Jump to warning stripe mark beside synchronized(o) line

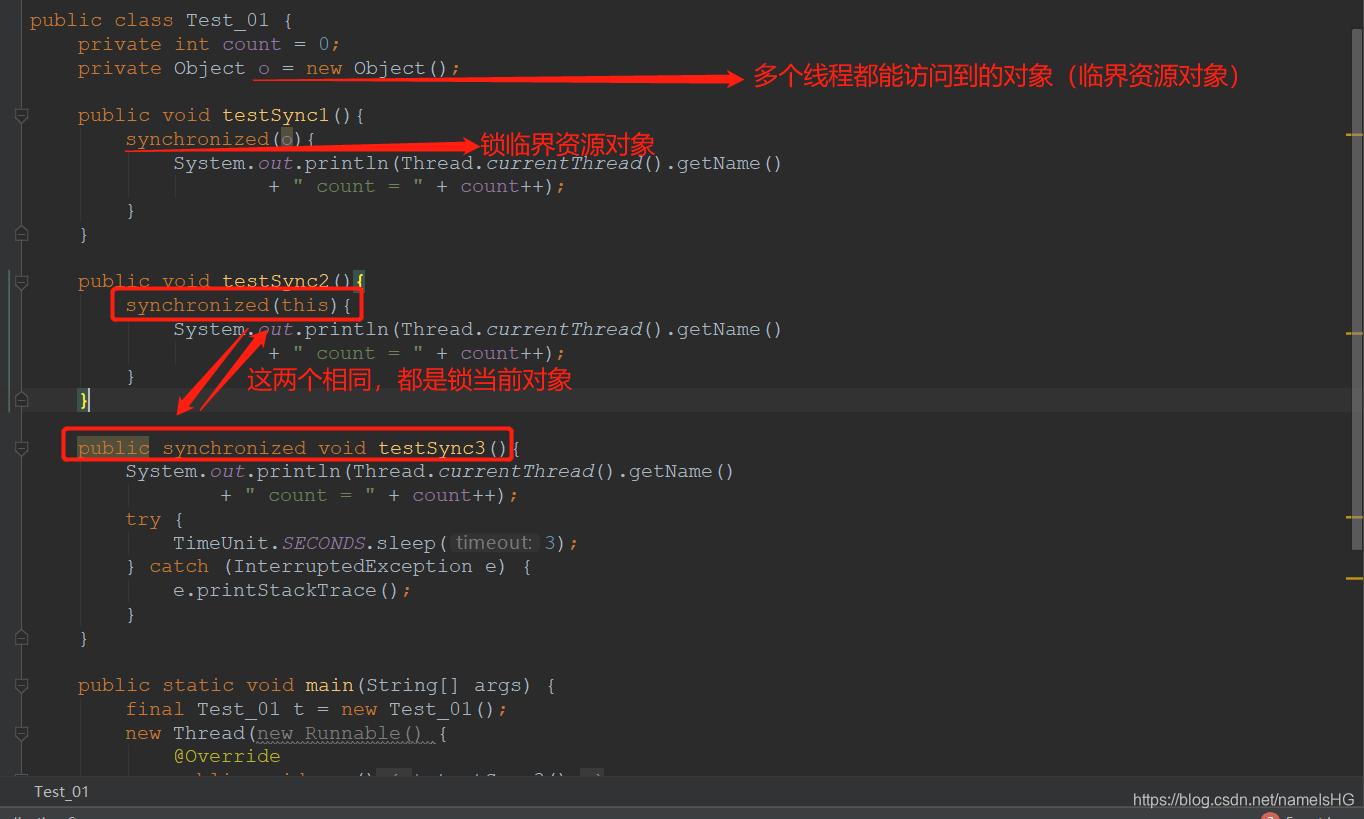(x=1355, y=134)
